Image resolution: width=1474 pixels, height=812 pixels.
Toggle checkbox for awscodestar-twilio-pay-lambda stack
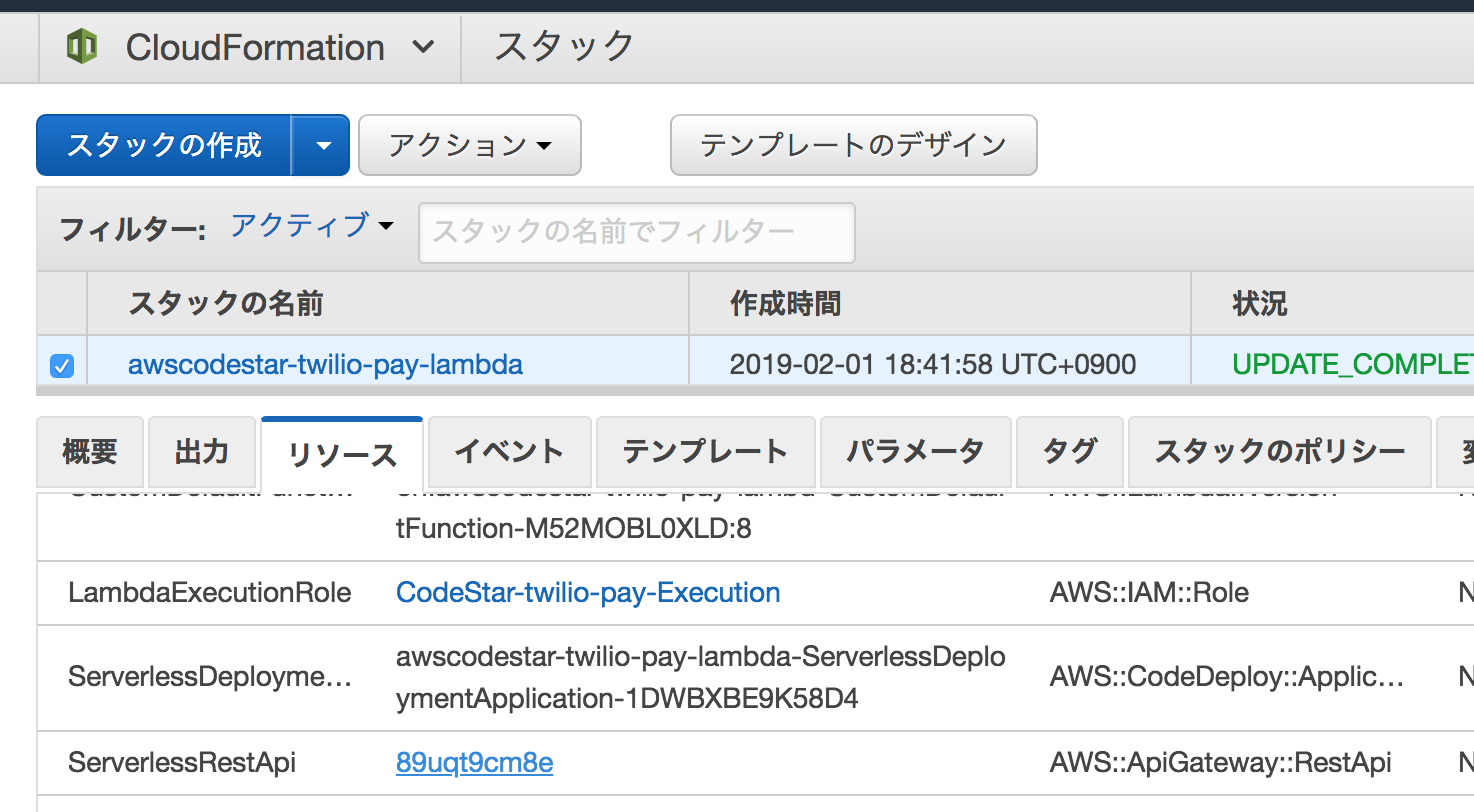[61, 366]
